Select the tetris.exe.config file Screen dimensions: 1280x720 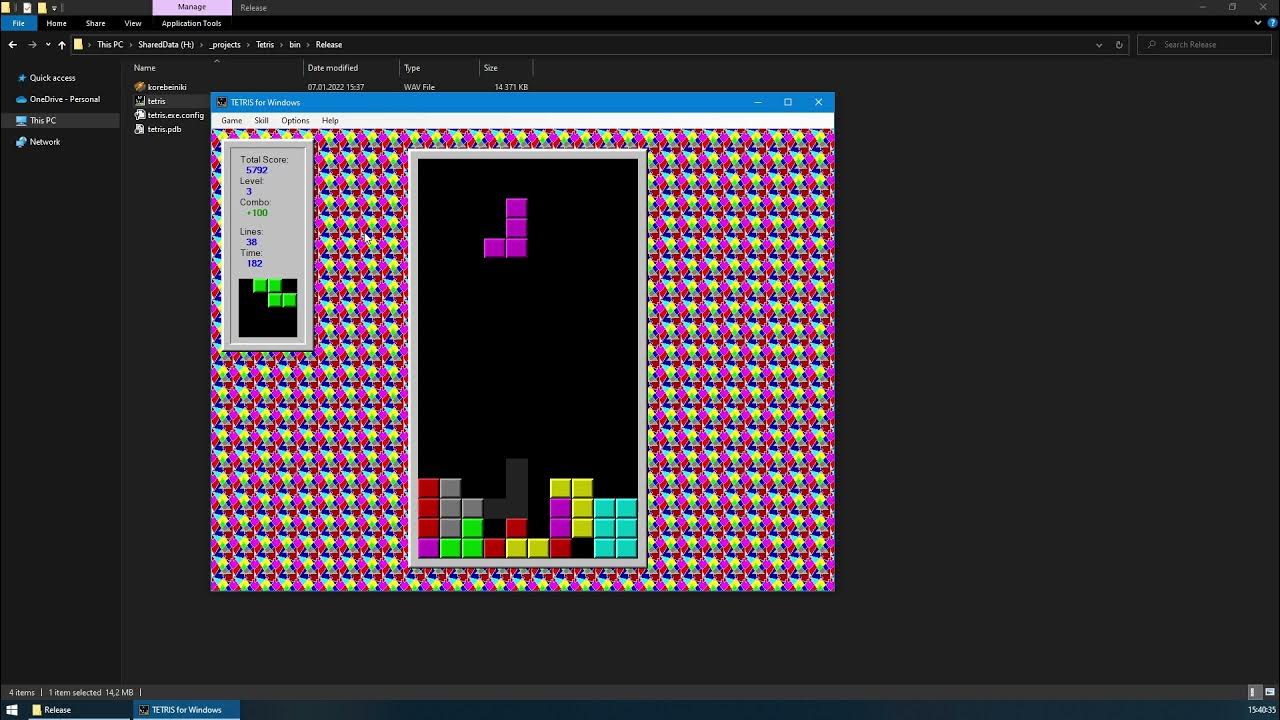(x=176, y=115)
